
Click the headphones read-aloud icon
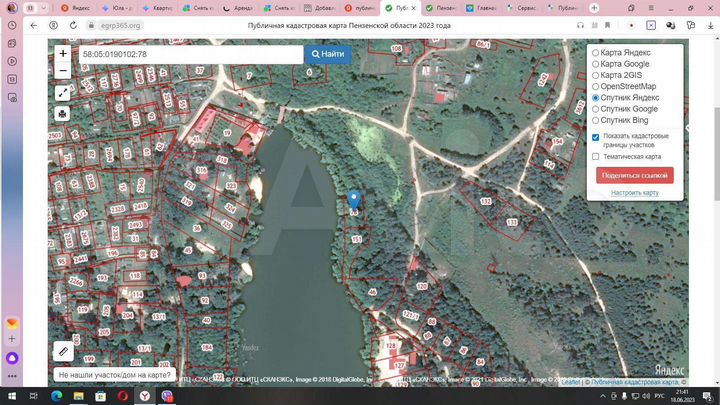(580, 26)
